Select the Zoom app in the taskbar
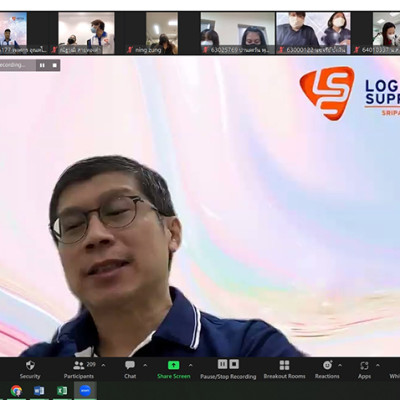This screenshot has height=400, width=400. [x=85, y=390]
